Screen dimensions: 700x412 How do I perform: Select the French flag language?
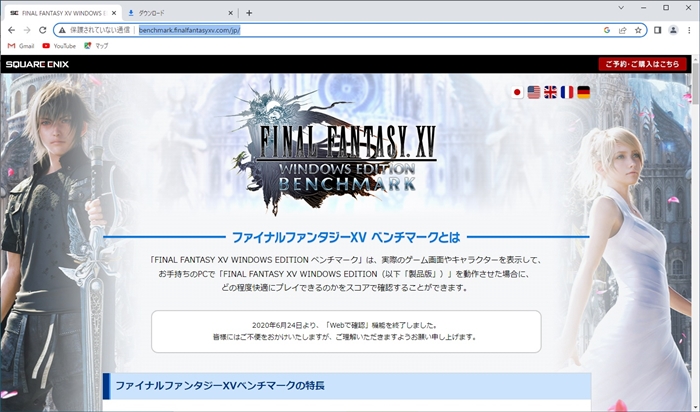(567, 92)
